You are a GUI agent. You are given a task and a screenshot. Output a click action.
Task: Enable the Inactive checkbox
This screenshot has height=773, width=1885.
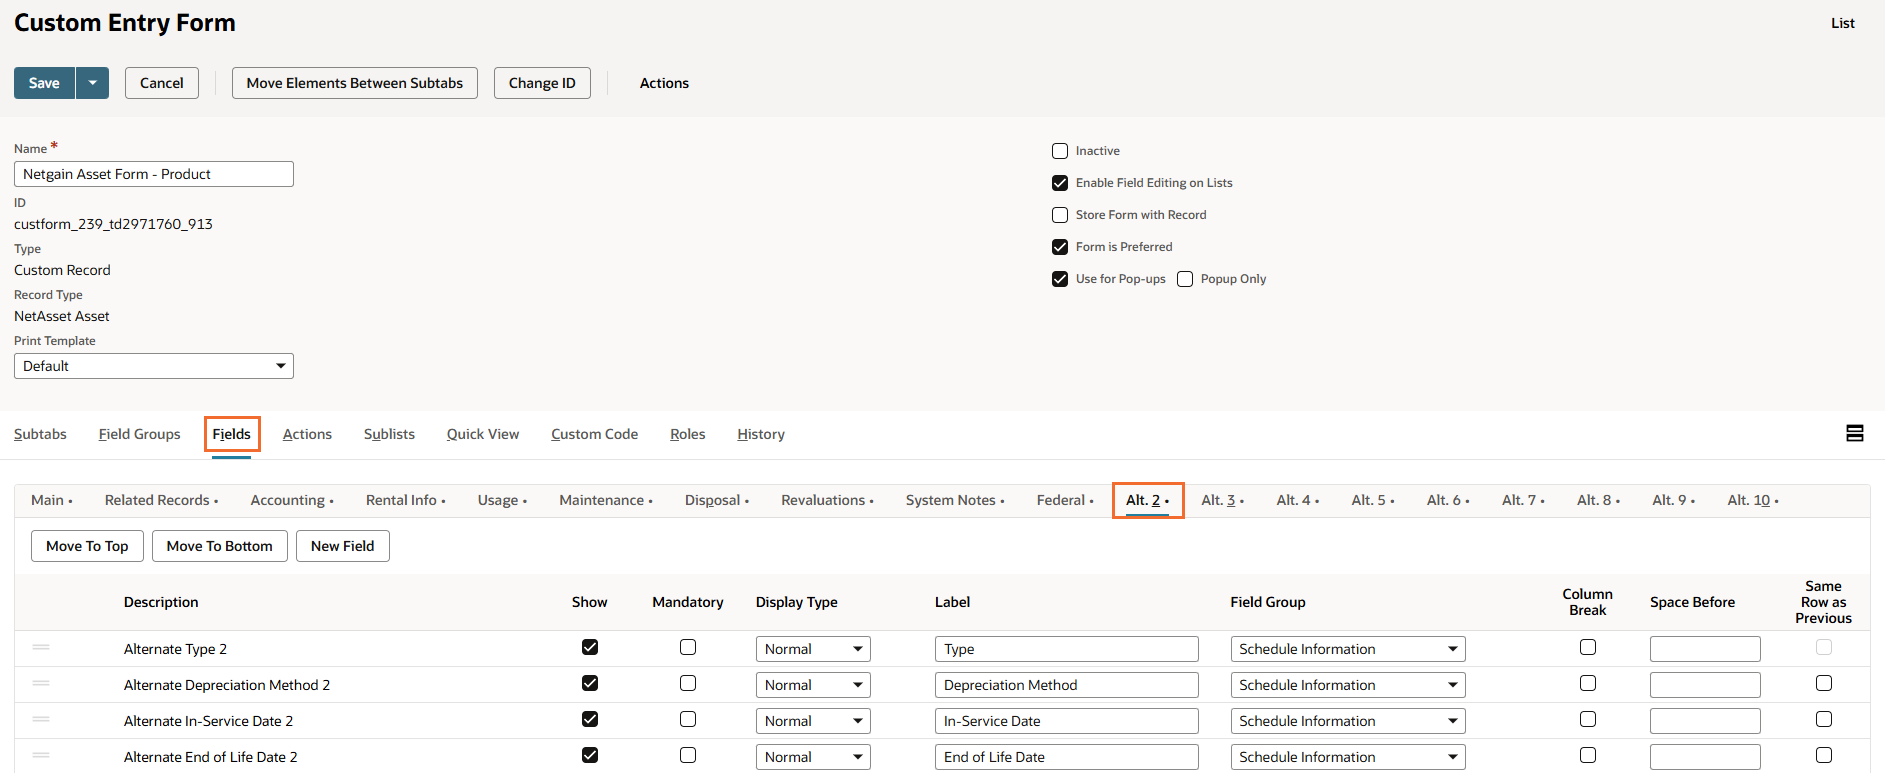[x=1060, y=151]
